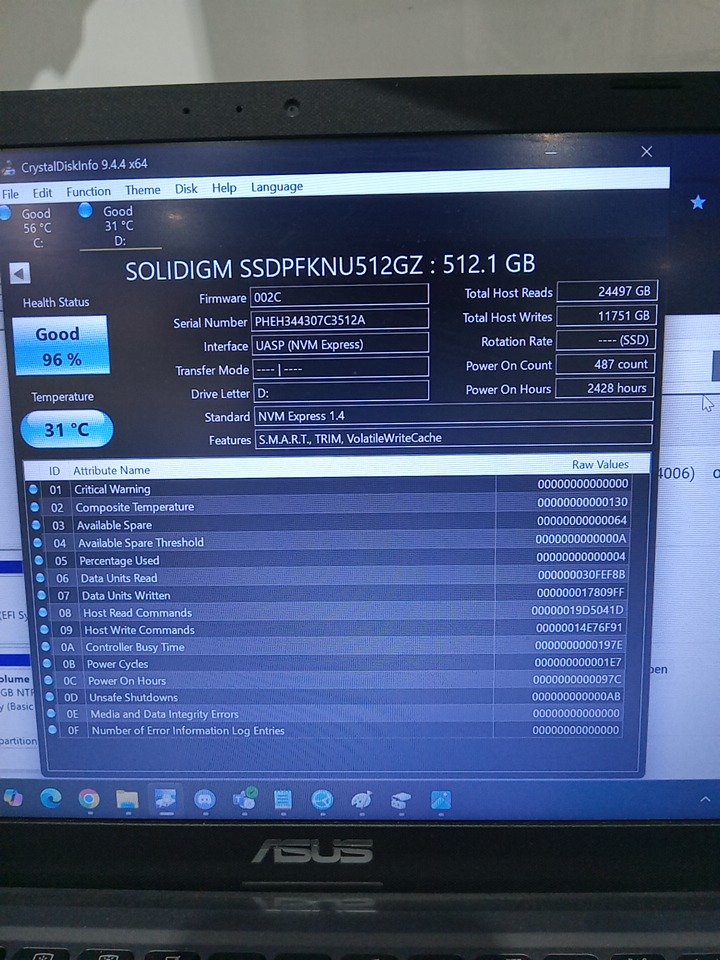Select the Available Spare Threshold row
The width and height of the screenshot is (720, 960).
click(x=331, y=541)
